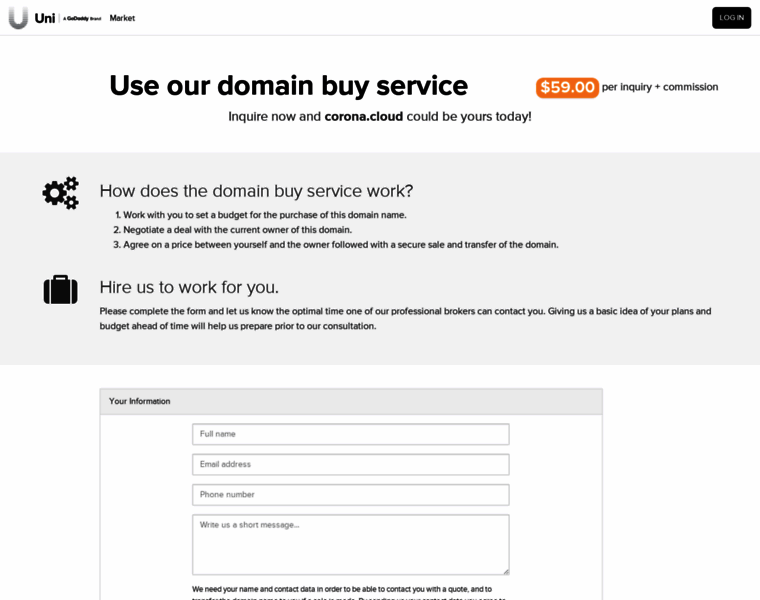Click the Write us a short message textarea

pyautogui.click(x=350, y=545)
